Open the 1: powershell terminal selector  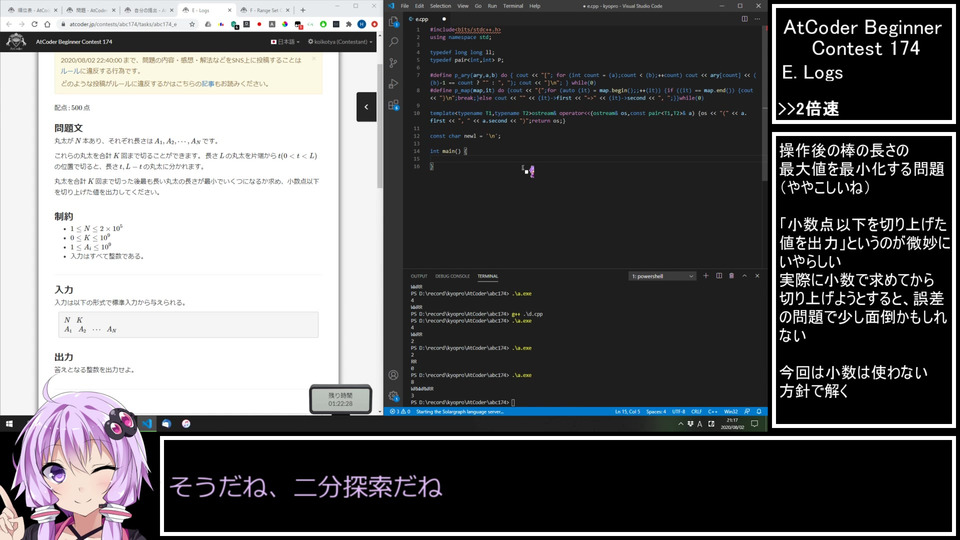pos(662,276)
